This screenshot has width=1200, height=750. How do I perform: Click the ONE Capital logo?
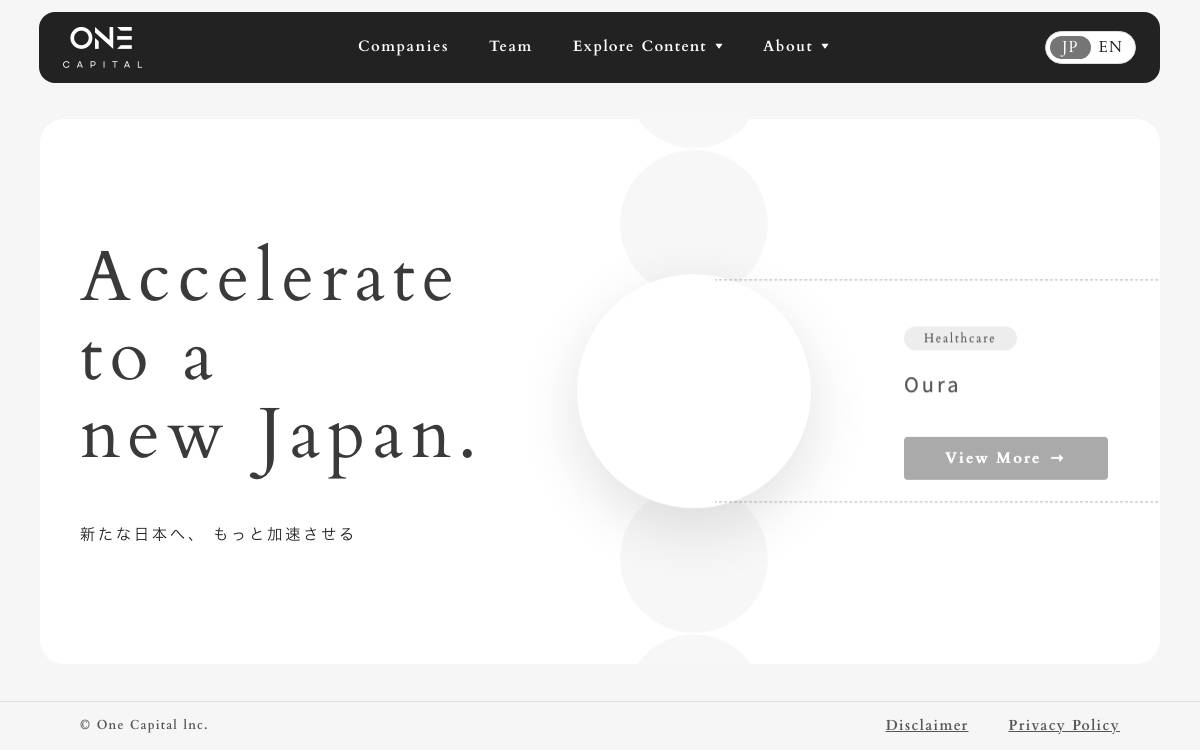103,47
